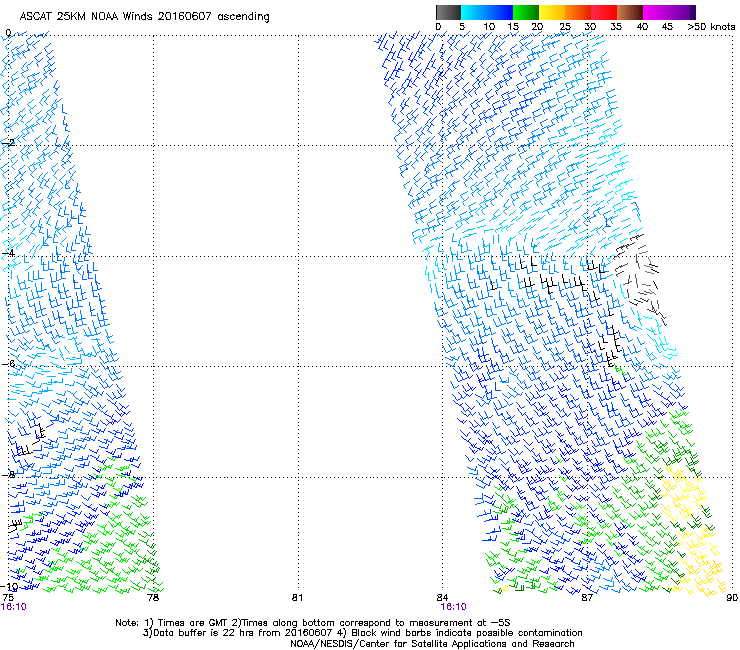Click the '>50 knots' legend label
The width and height of the screenshot is (740, 650).
(711, 27)
